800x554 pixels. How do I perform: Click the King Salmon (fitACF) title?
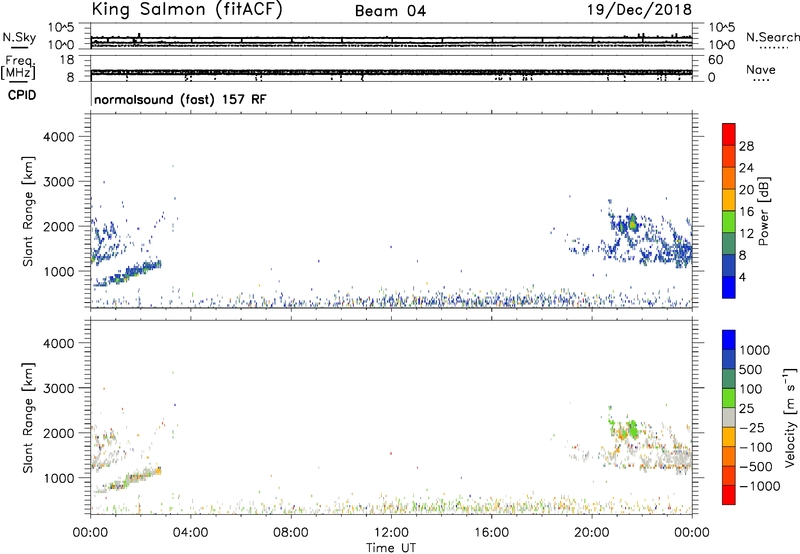187,9
